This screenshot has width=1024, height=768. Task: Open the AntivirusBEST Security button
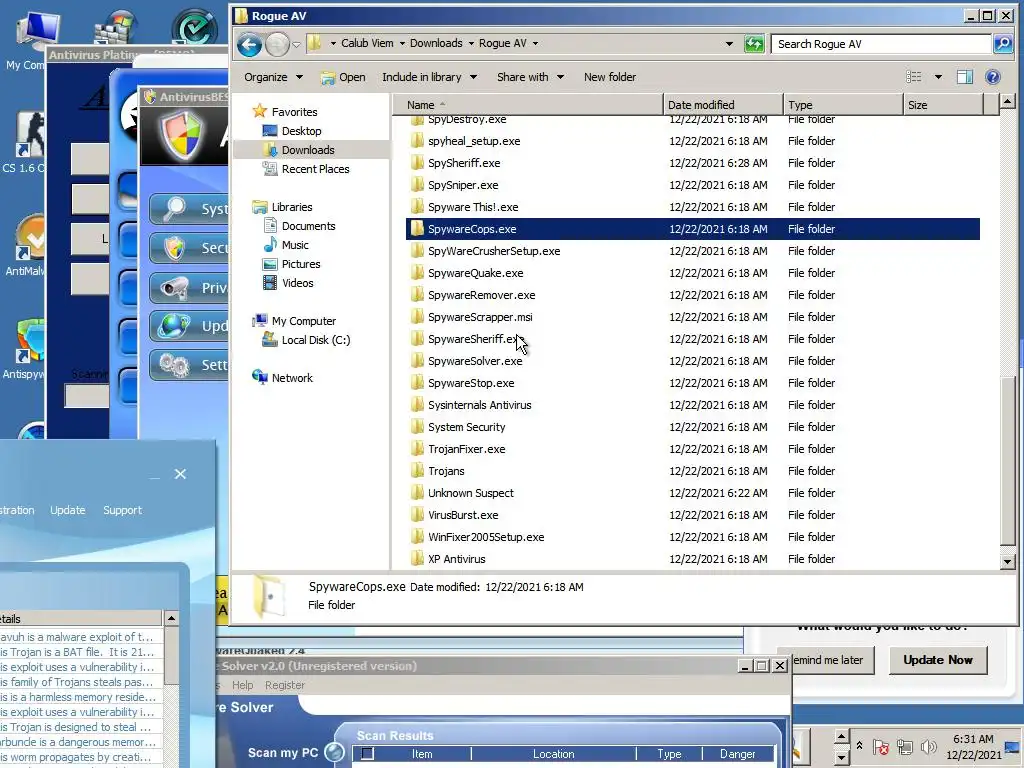tap(189, 248)
